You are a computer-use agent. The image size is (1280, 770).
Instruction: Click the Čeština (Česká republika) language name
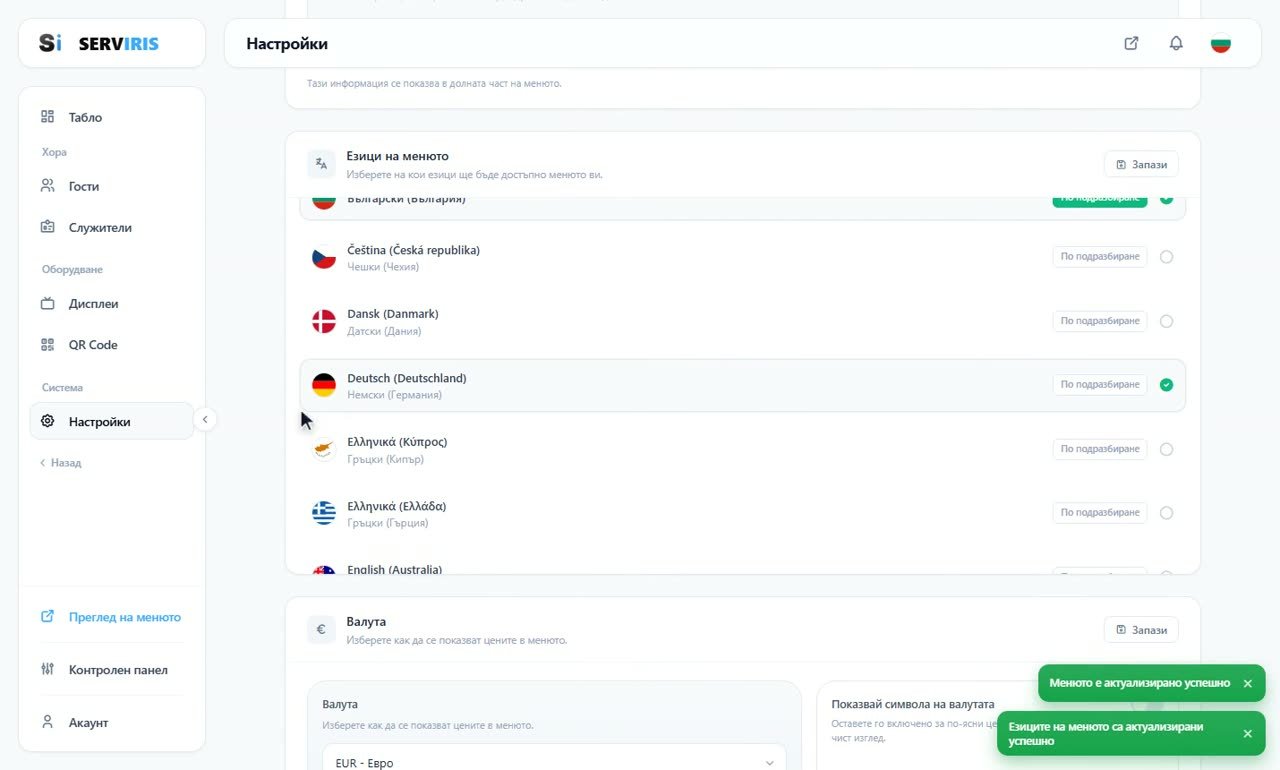pos(414,250)
